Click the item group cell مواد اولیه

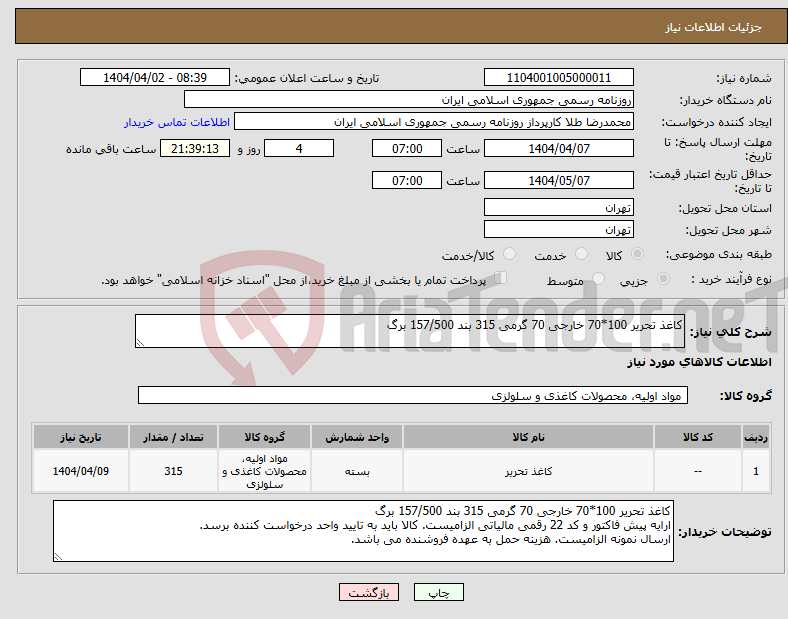tap(264, 471)
